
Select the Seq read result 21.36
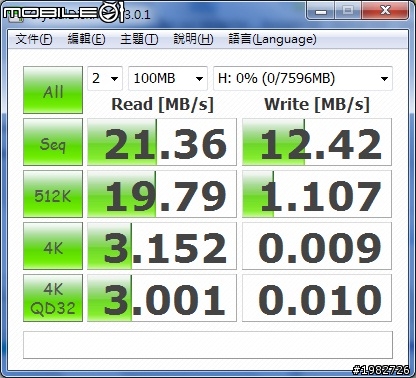point(162,142)
